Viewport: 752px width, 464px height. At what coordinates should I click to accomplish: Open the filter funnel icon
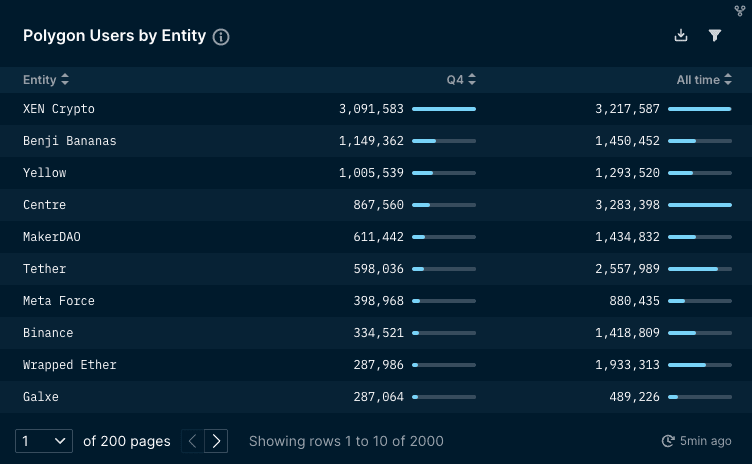point(715,35)
